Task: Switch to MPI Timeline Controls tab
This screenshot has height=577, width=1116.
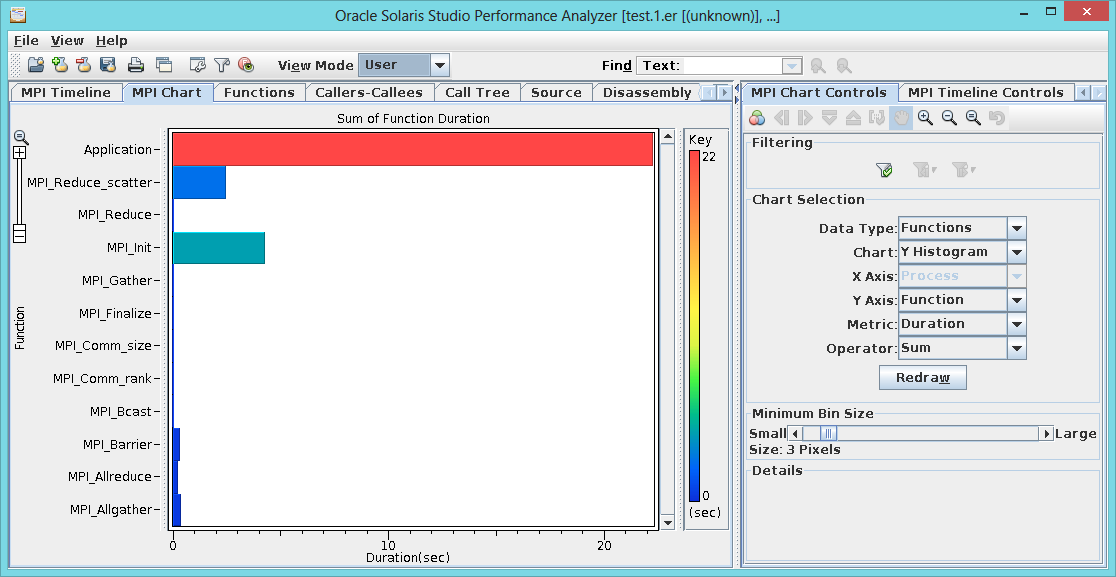Action: tap(986, 92)
